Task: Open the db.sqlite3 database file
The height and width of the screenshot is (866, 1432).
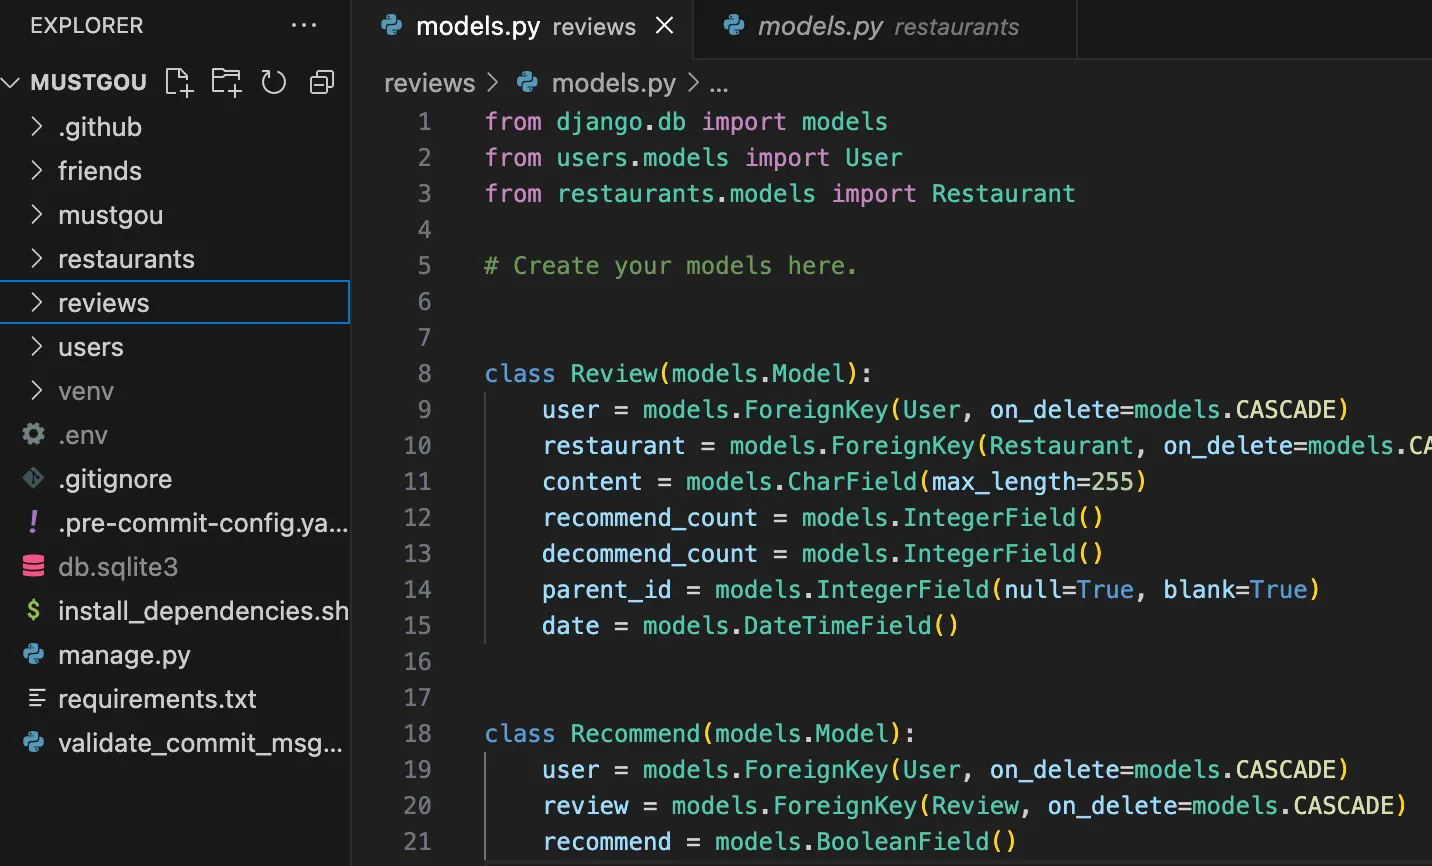Action: [117, 567]
